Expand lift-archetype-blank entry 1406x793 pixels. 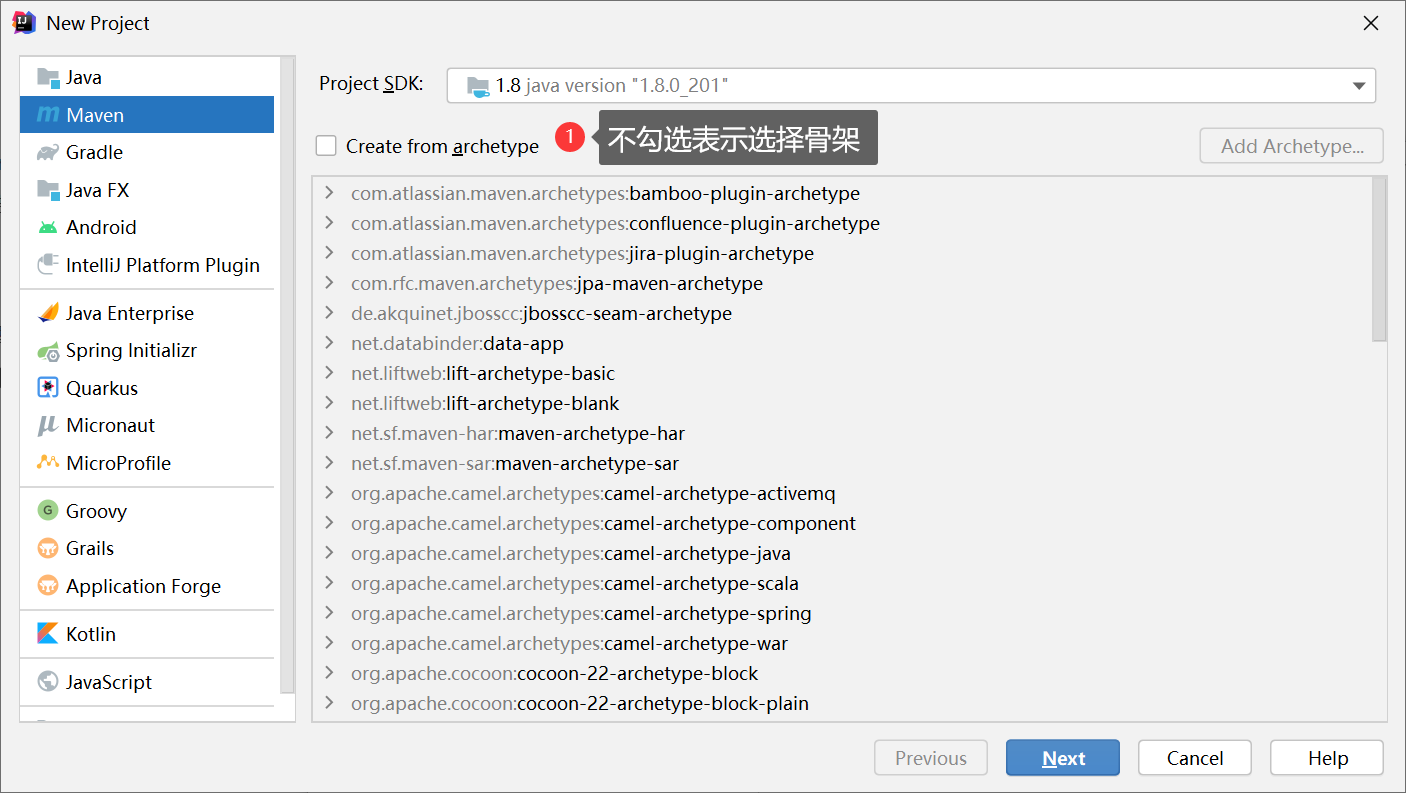(x=330, y=403)
